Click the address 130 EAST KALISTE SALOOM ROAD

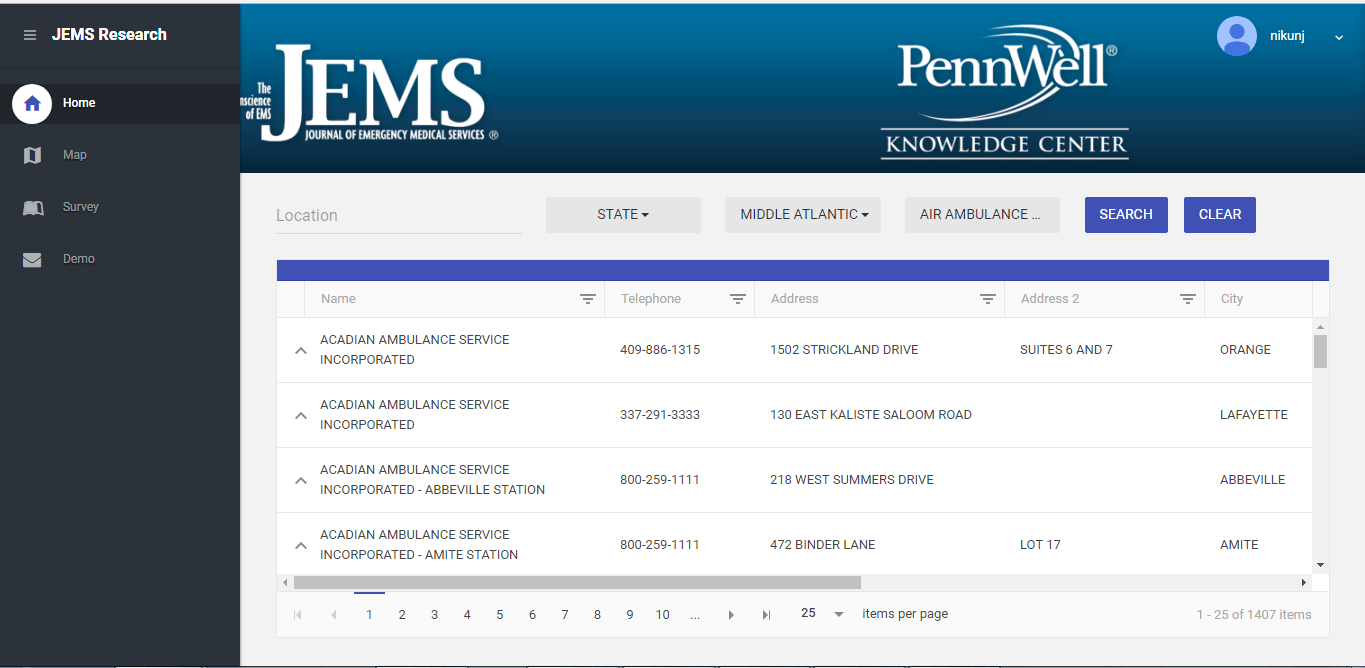[x=871, y=415]
